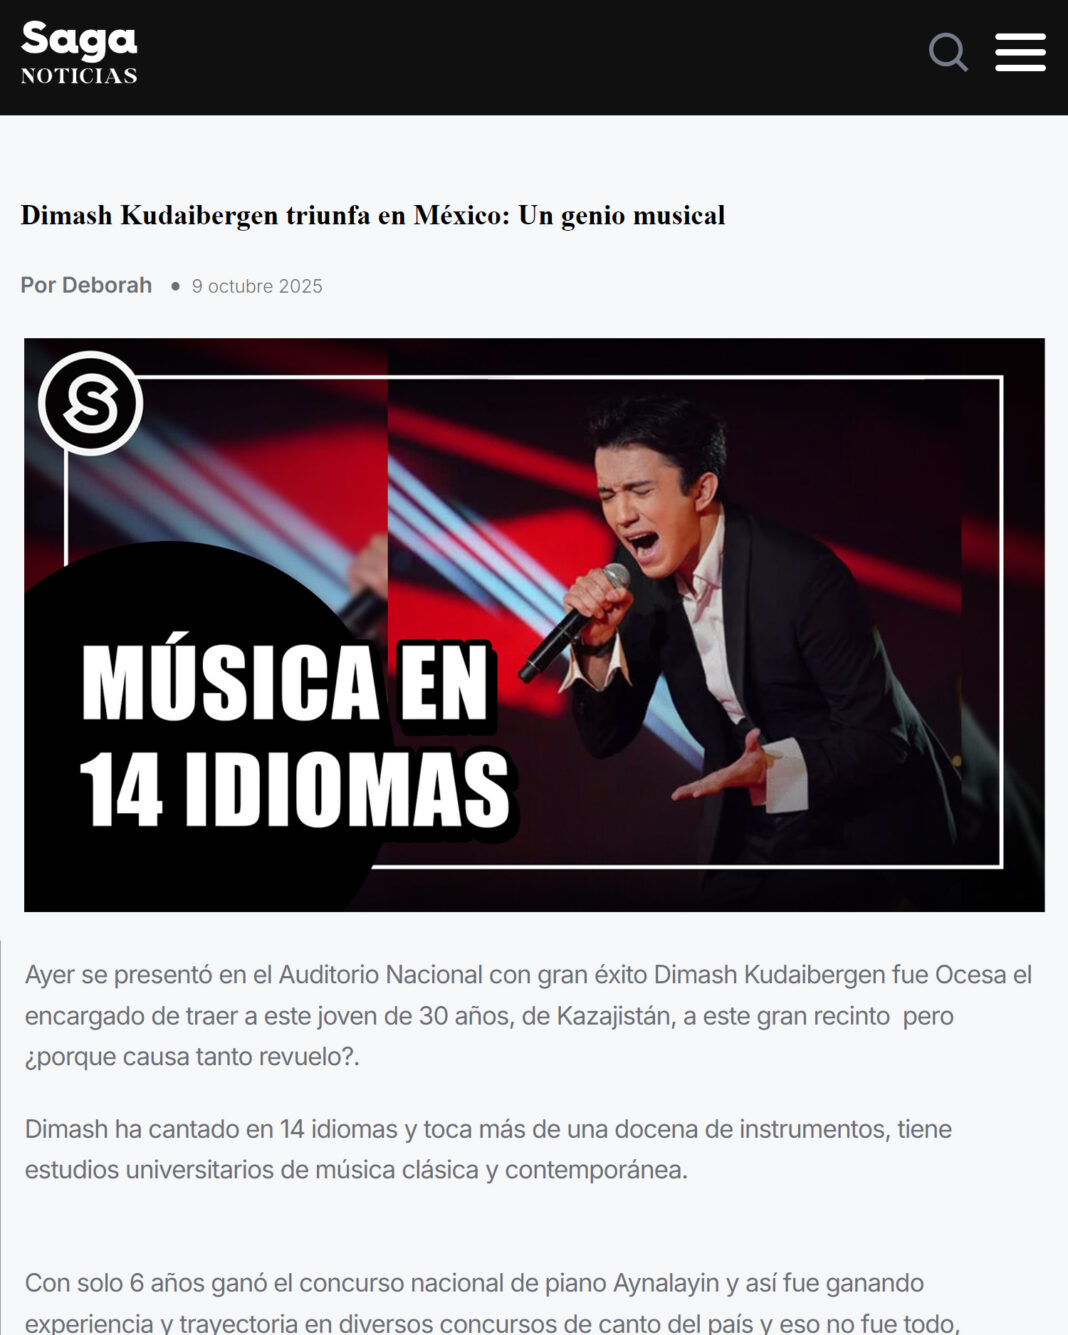Click the word Saga in the header
The image size is (1068, 1335).
coord(79,40)
